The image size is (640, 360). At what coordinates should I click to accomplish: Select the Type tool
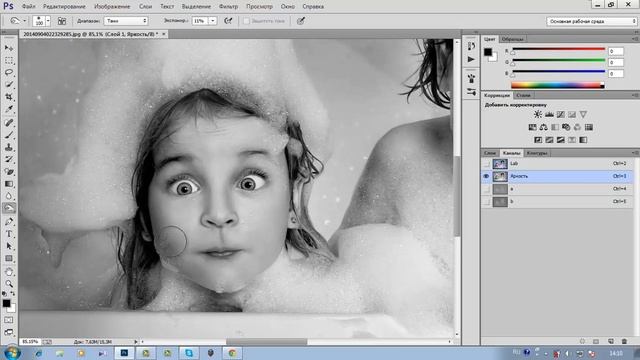click(x=9, y=234)
